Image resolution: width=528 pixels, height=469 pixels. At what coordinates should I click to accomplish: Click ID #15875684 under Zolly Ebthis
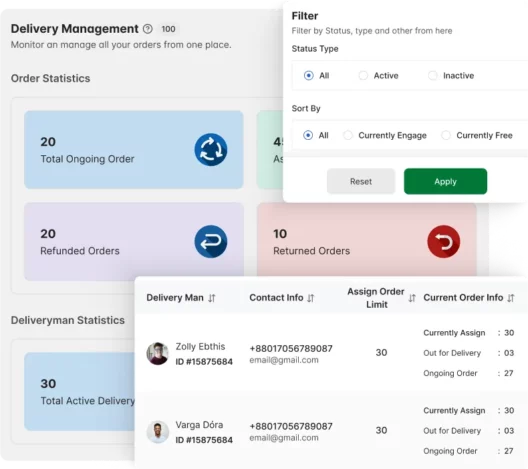pos(204,362)
